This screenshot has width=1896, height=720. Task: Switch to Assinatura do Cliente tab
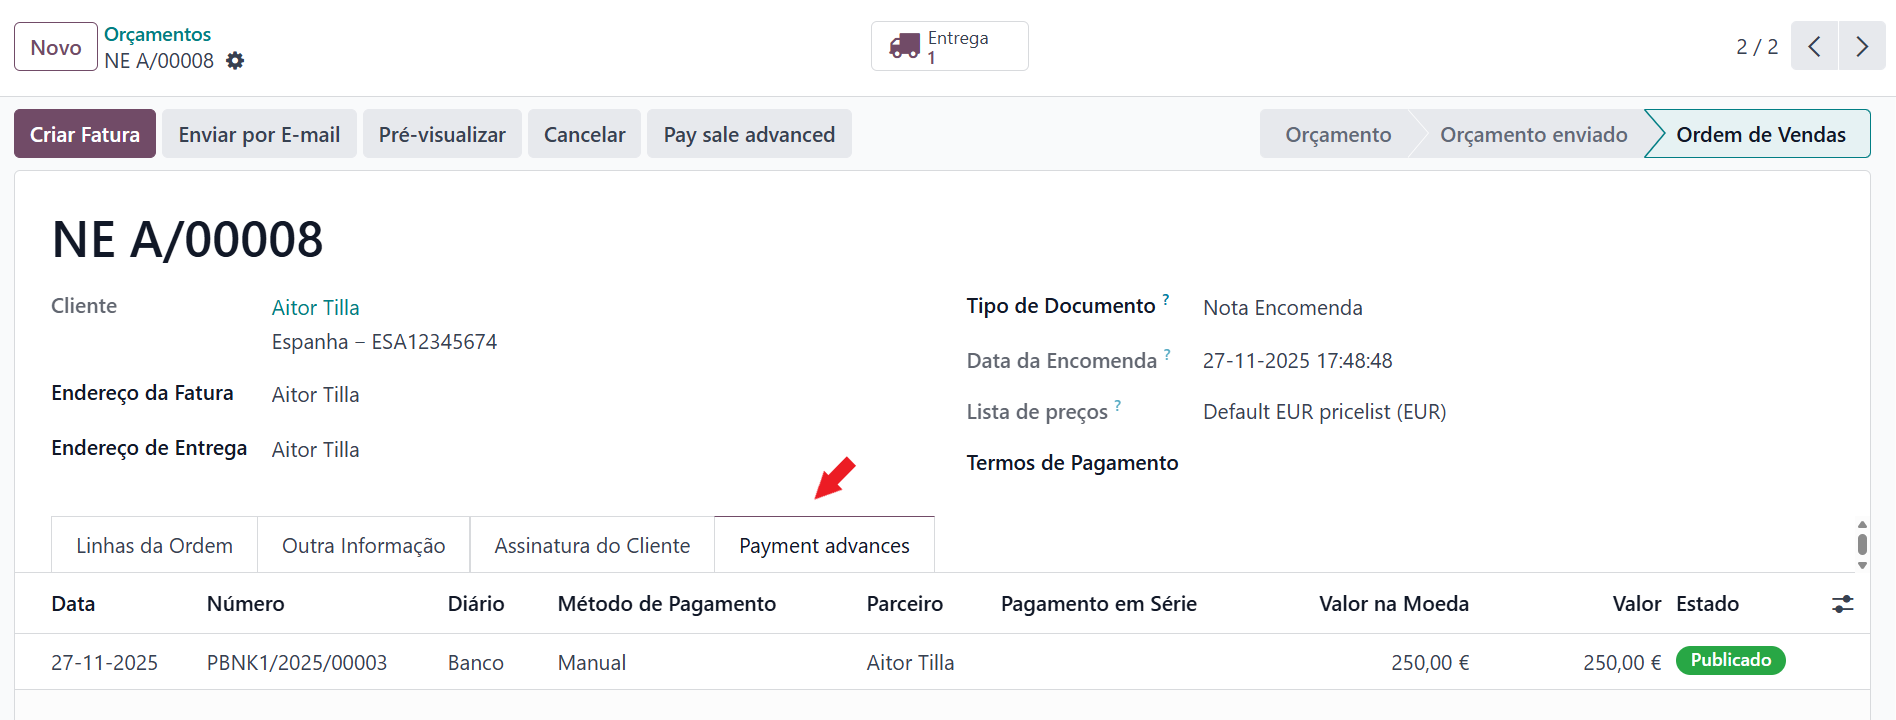pyautogui.click(x=592, y=545)
